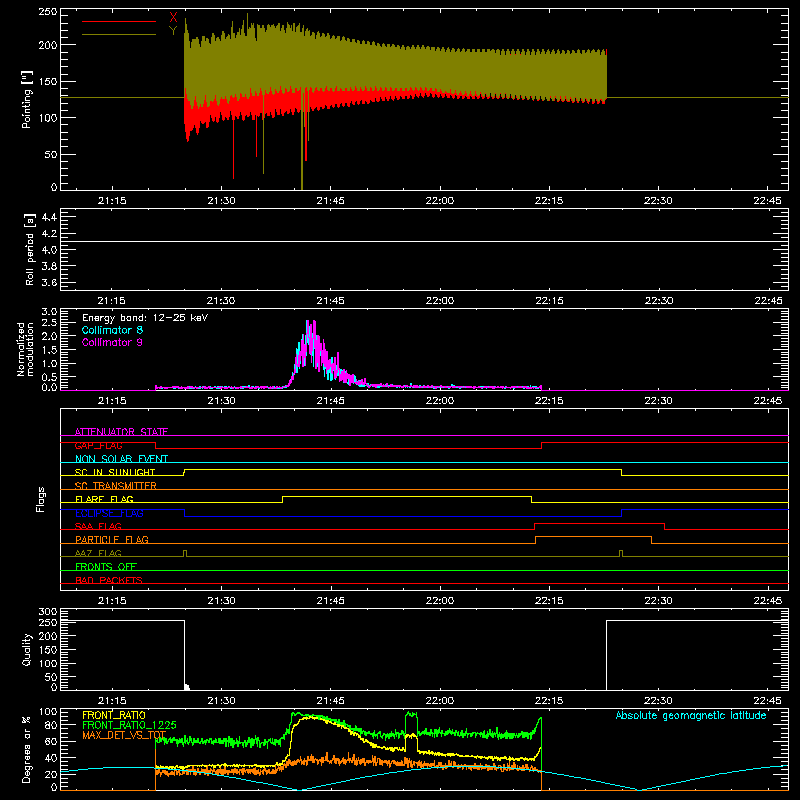Click the AAZ_FLAG label
800x800 pixels.
[98, 553]
